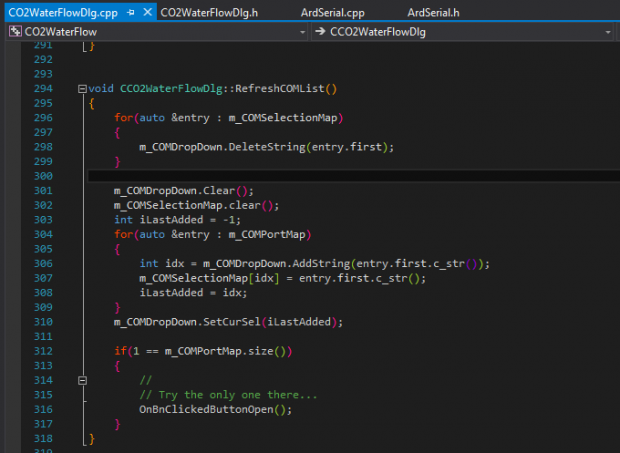Click the RefreshCOMList function name
Viewport: 620px width, 453px height.
[280, 89]
